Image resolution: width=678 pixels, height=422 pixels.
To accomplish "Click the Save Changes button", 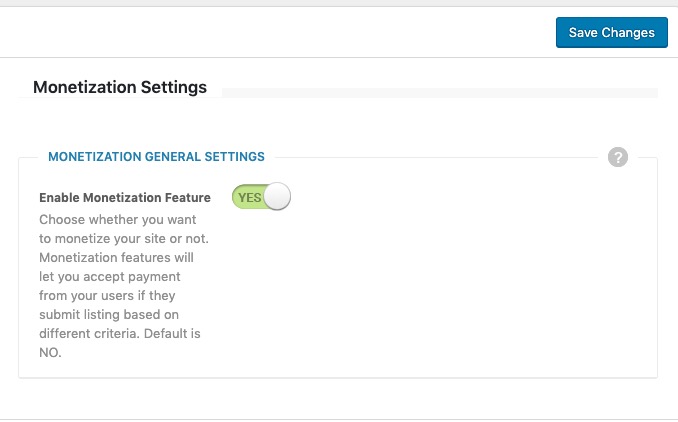I will pos(611,32).
